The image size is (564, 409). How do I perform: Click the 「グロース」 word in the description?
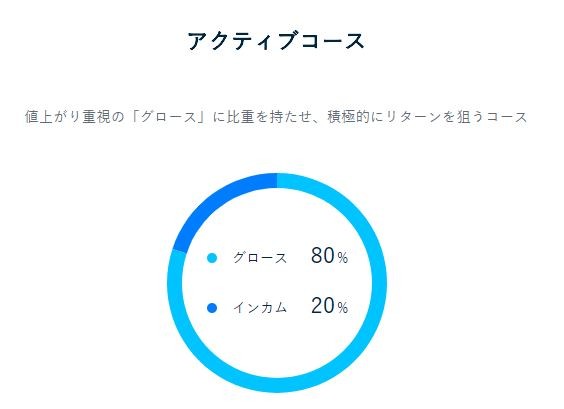[169, 117]
